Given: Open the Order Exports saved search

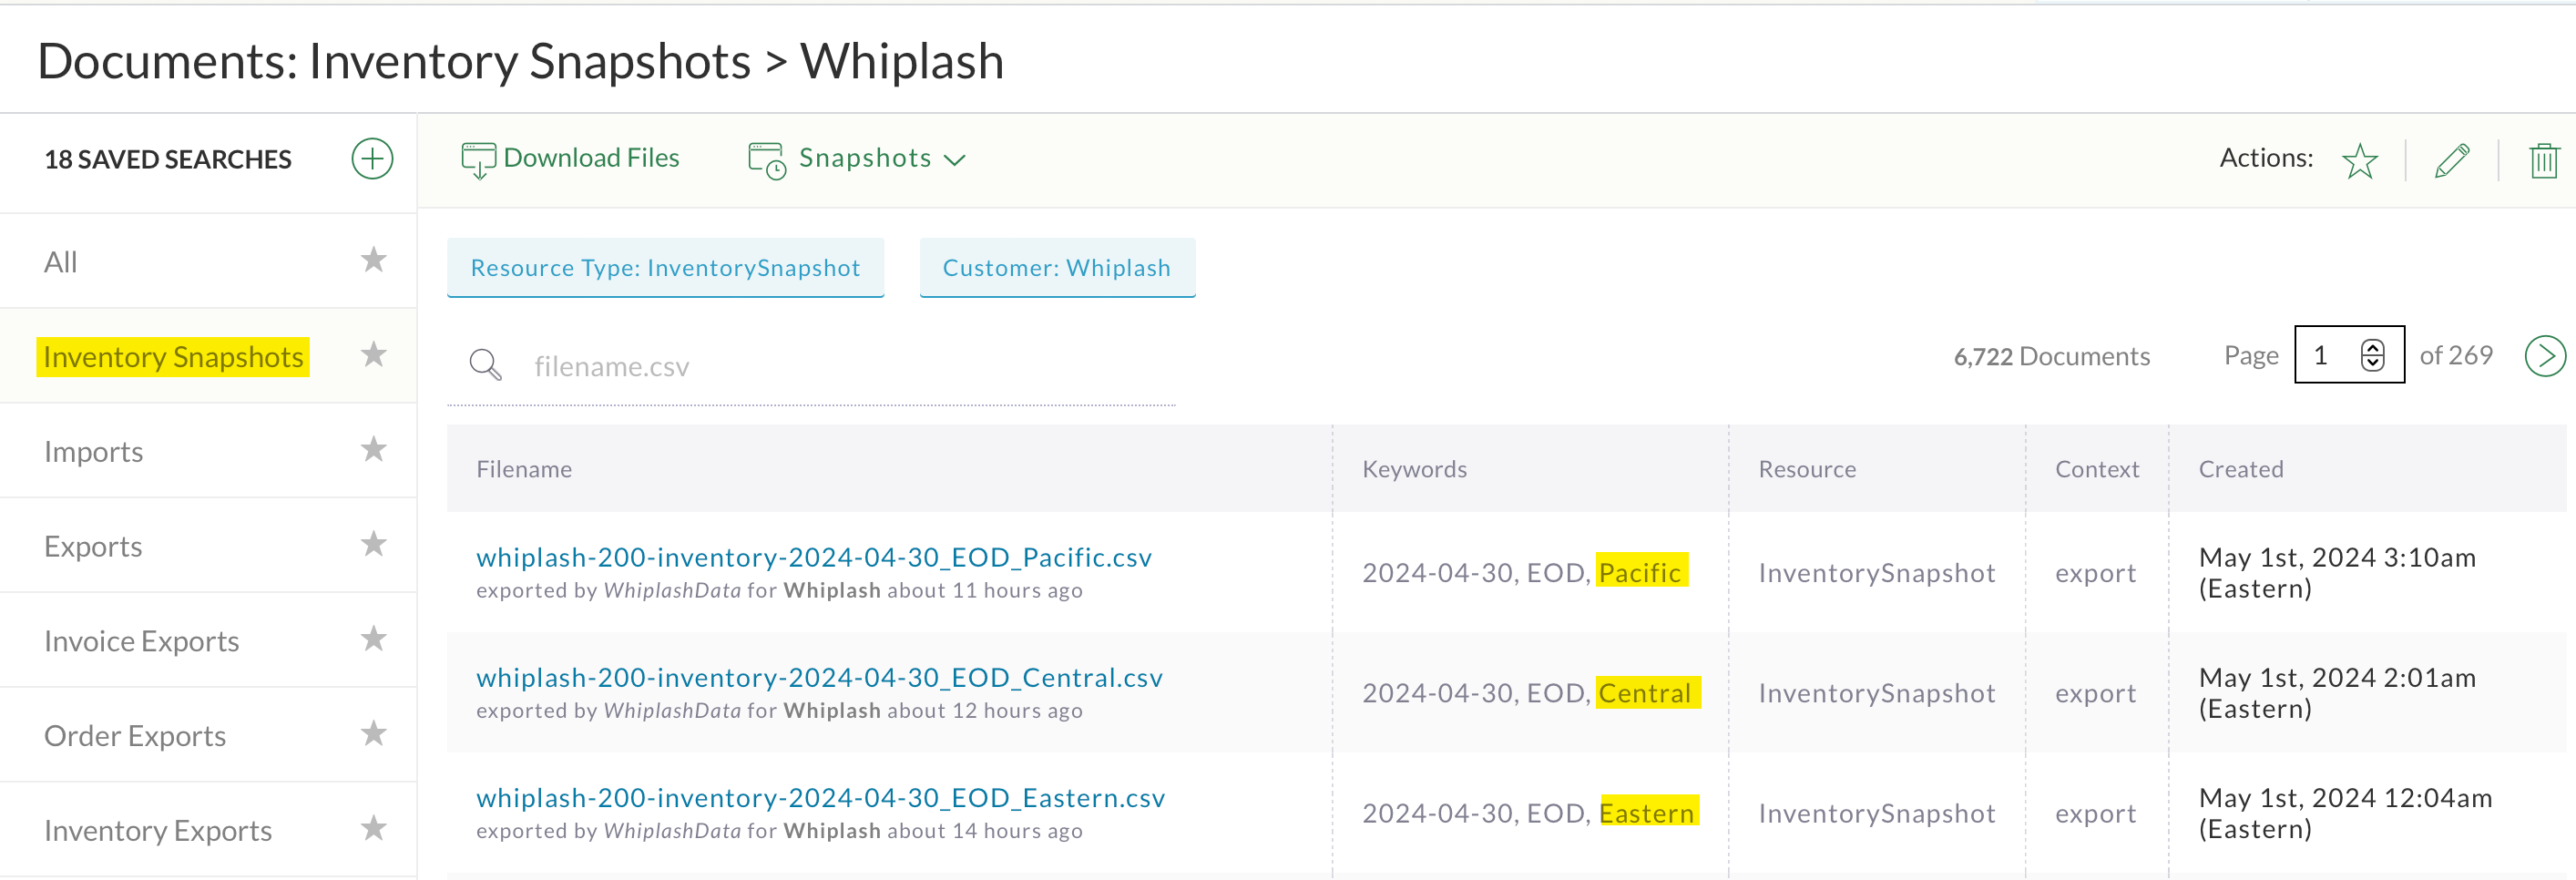Looking at the screenshot, I should (x=208, y=736).
